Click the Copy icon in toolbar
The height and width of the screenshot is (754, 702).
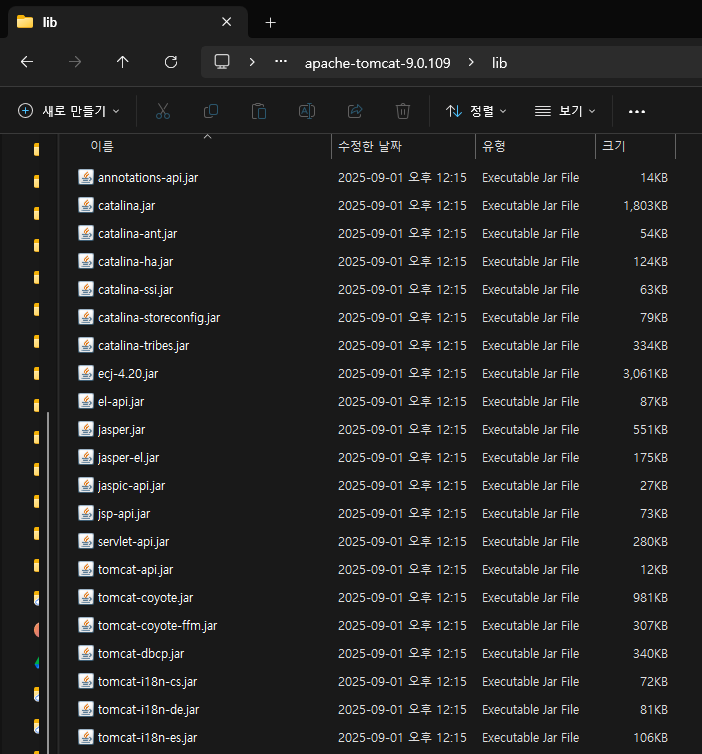(211, 111)
